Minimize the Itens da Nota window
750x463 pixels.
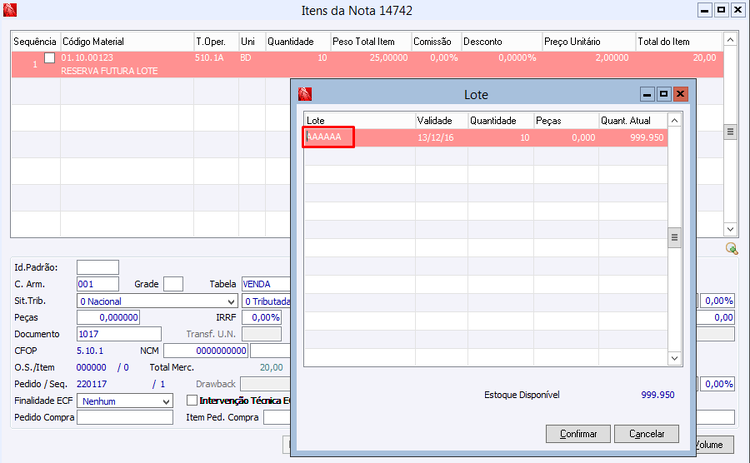pyautogui.click(x=705, y=10)
